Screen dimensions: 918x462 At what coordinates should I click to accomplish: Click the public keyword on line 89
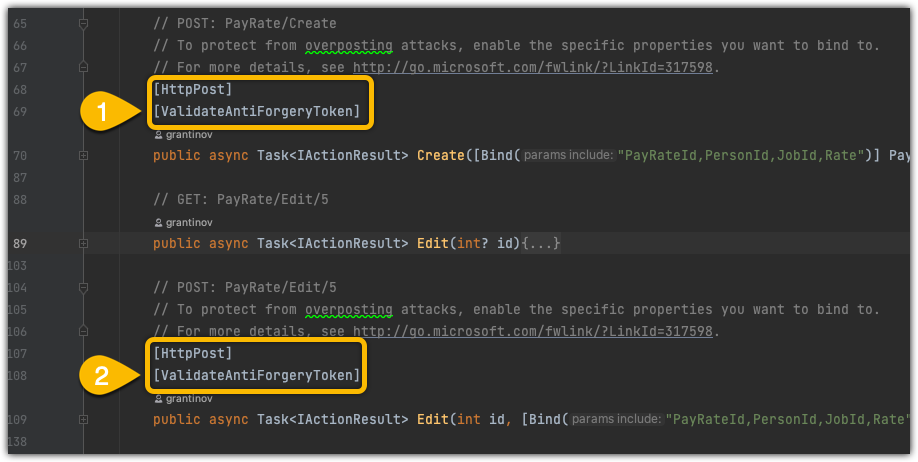click(x=177, y=243)
